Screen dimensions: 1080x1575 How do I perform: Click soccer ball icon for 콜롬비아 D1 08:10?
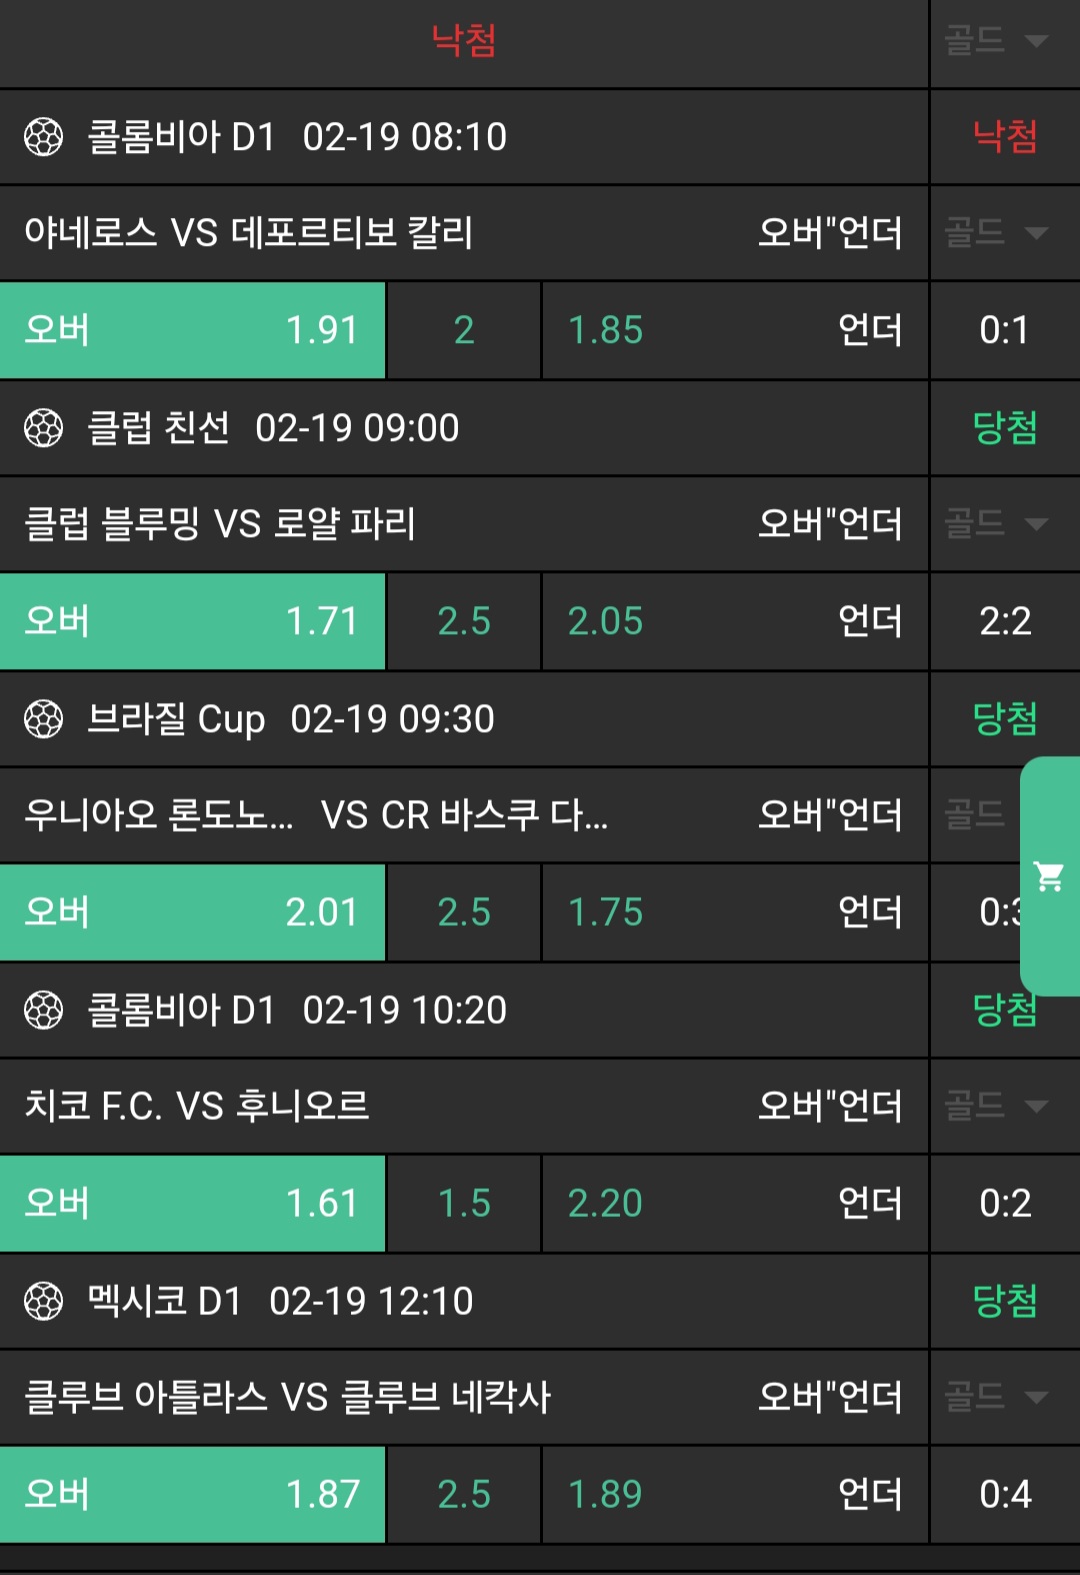click(43, 137)
